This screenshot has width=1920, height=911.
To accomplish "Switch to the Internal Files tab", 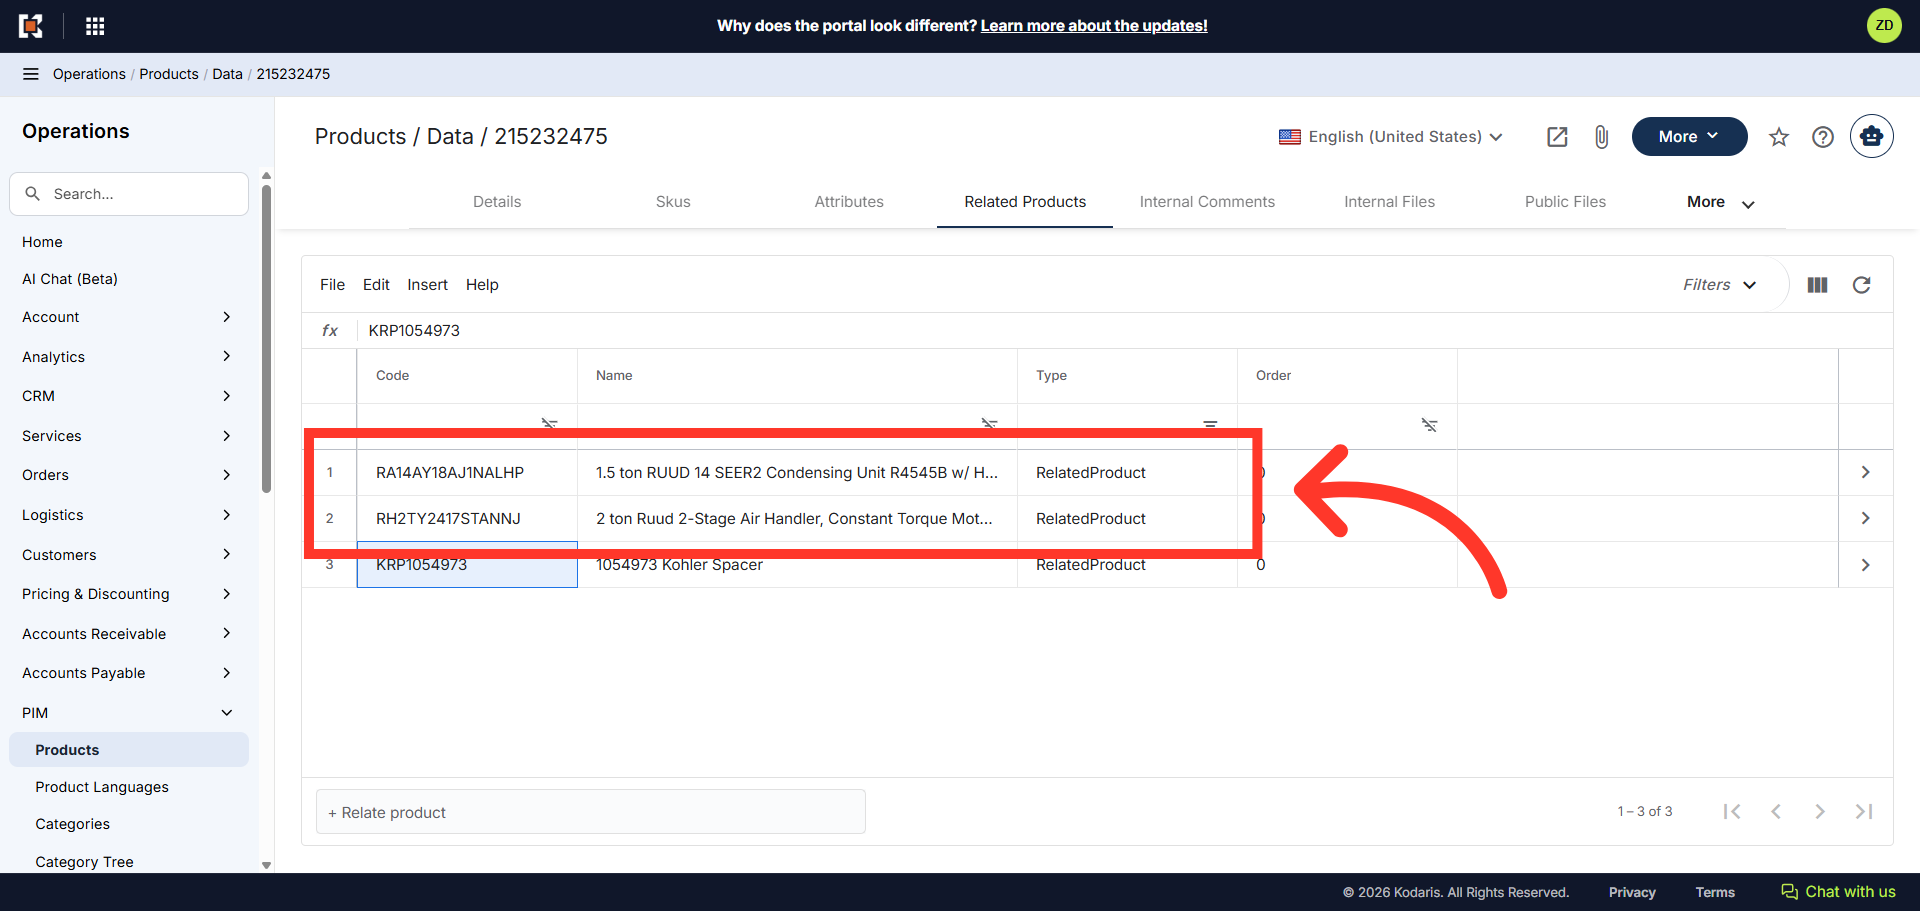I will [1389, 202].
